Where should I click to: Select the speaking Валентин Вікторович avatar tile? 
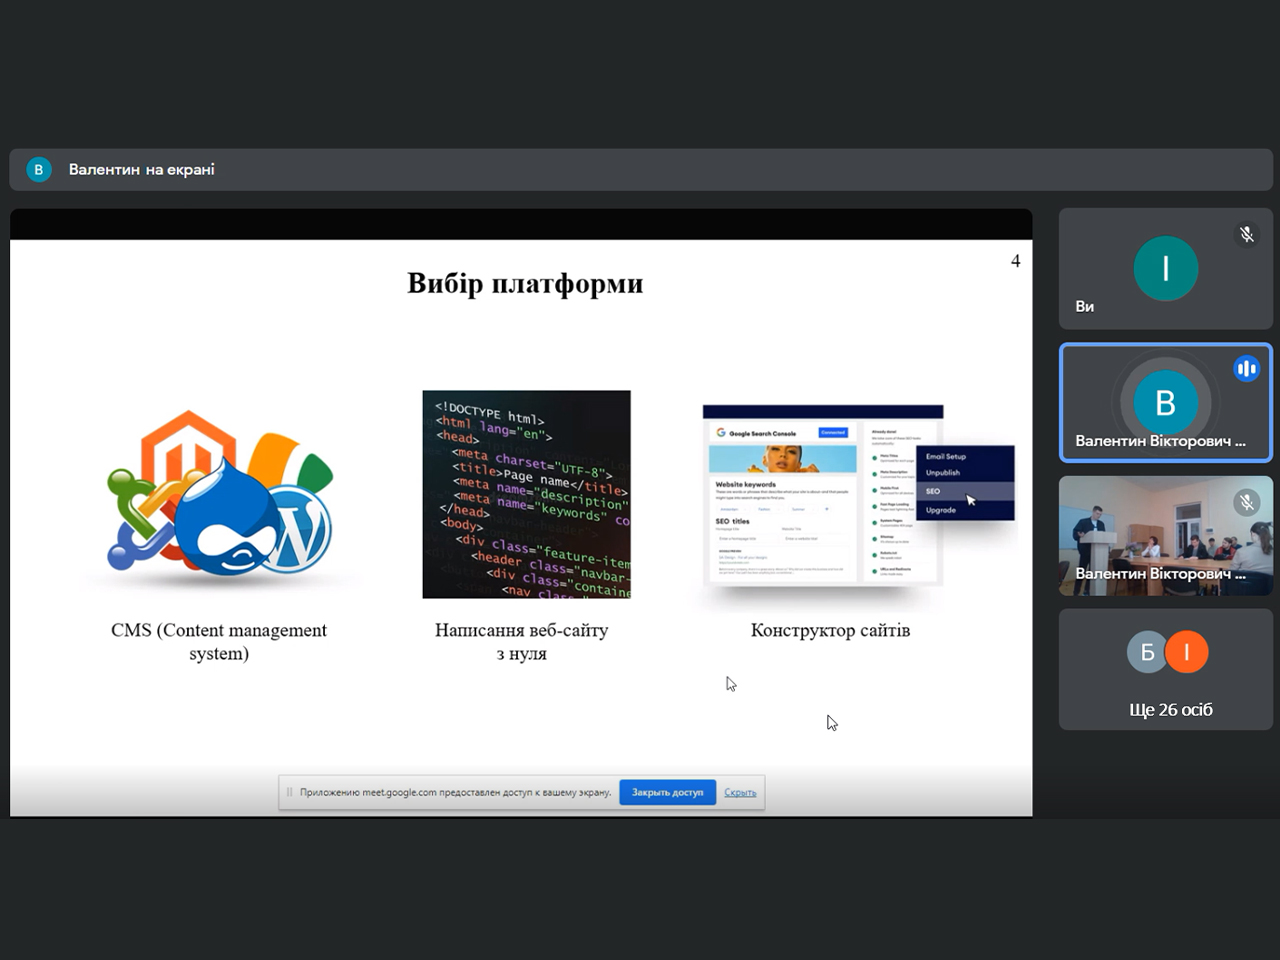[1165, 403]
